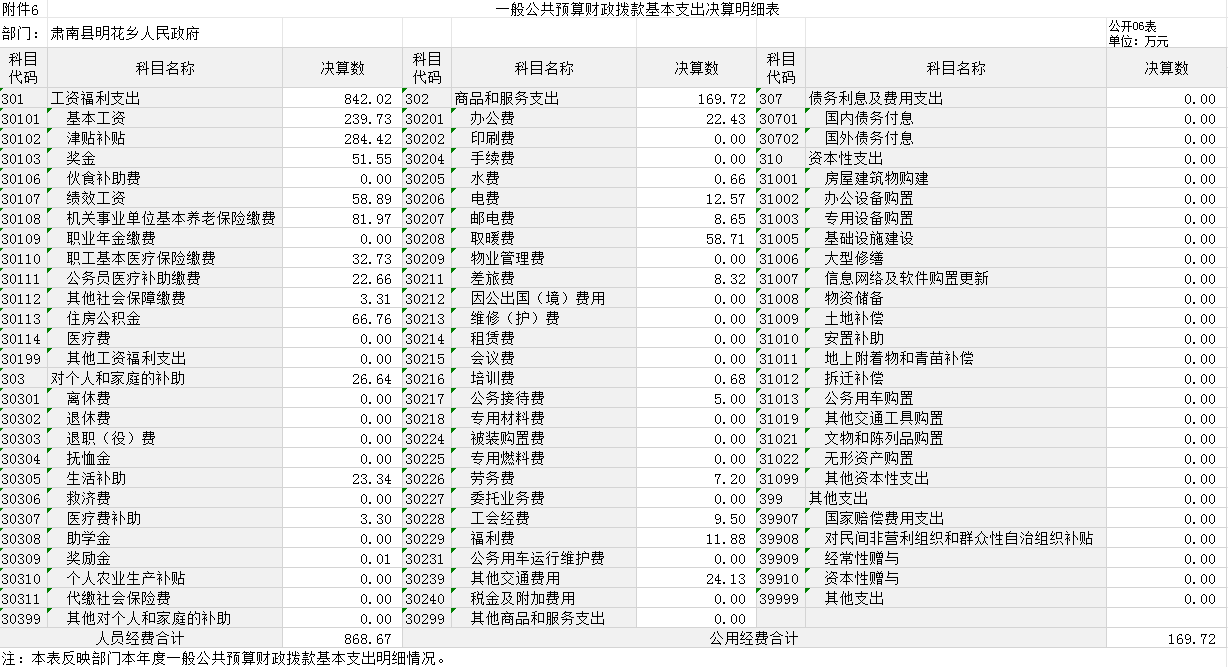The width and height of the screenshot is (1228, 667).
Task: Select the 人员经费合计 value 868.67
Action: (342, 638)
